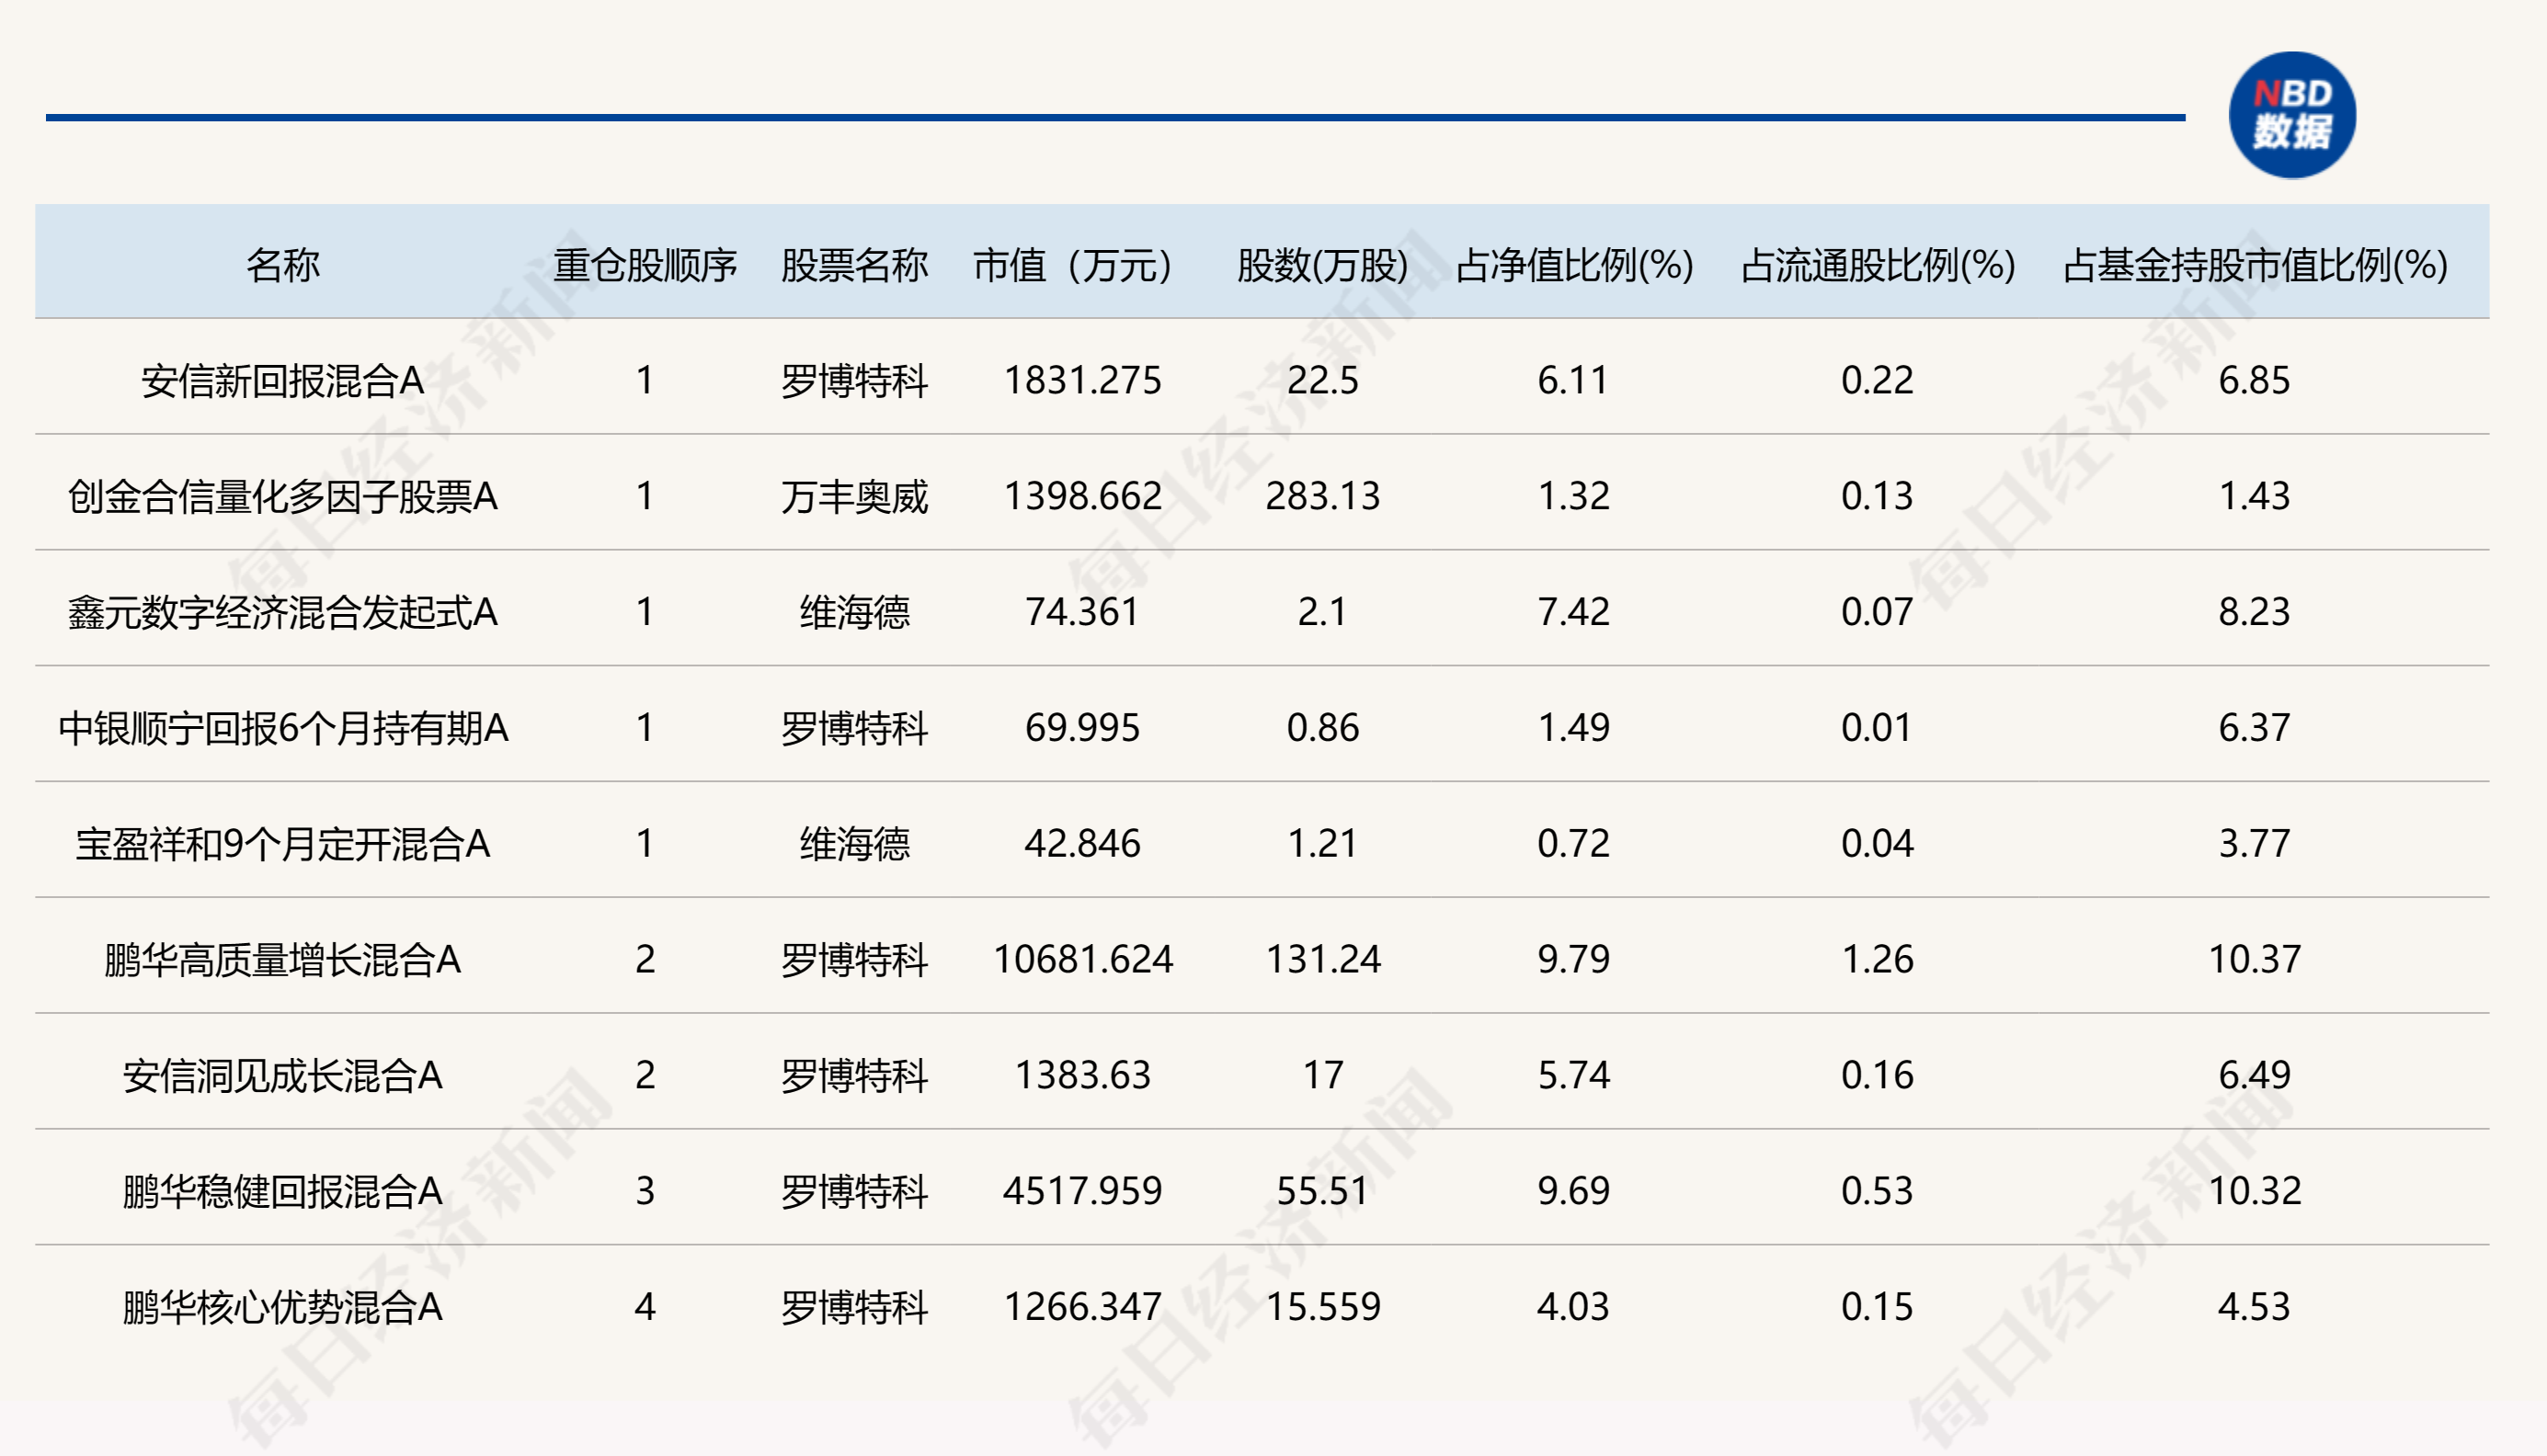Click stock name 万丰奥威
Screen dimensions: 2547x1456
[854, 497]
